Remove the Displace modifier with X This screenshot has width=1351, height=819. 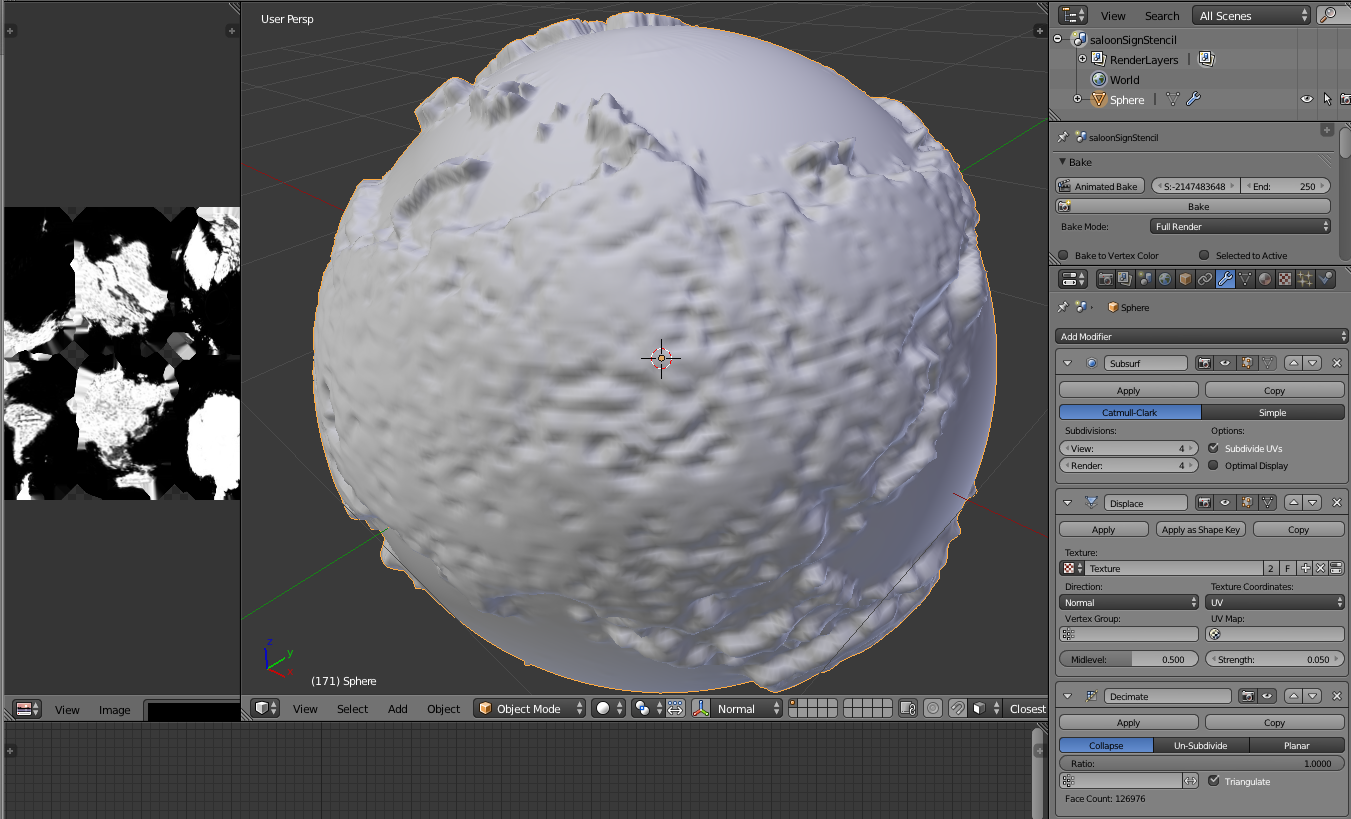[1336, 503]
